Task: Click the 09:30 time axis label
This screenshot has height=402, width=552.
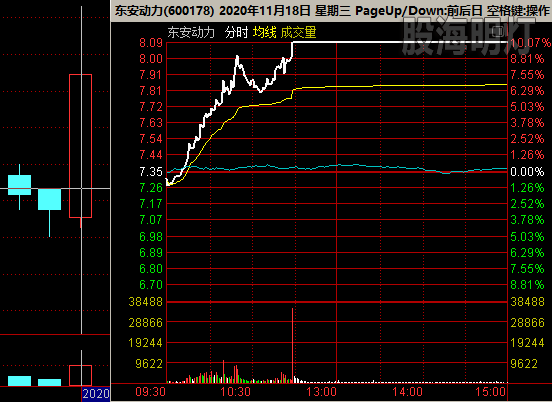Action: 150,392
